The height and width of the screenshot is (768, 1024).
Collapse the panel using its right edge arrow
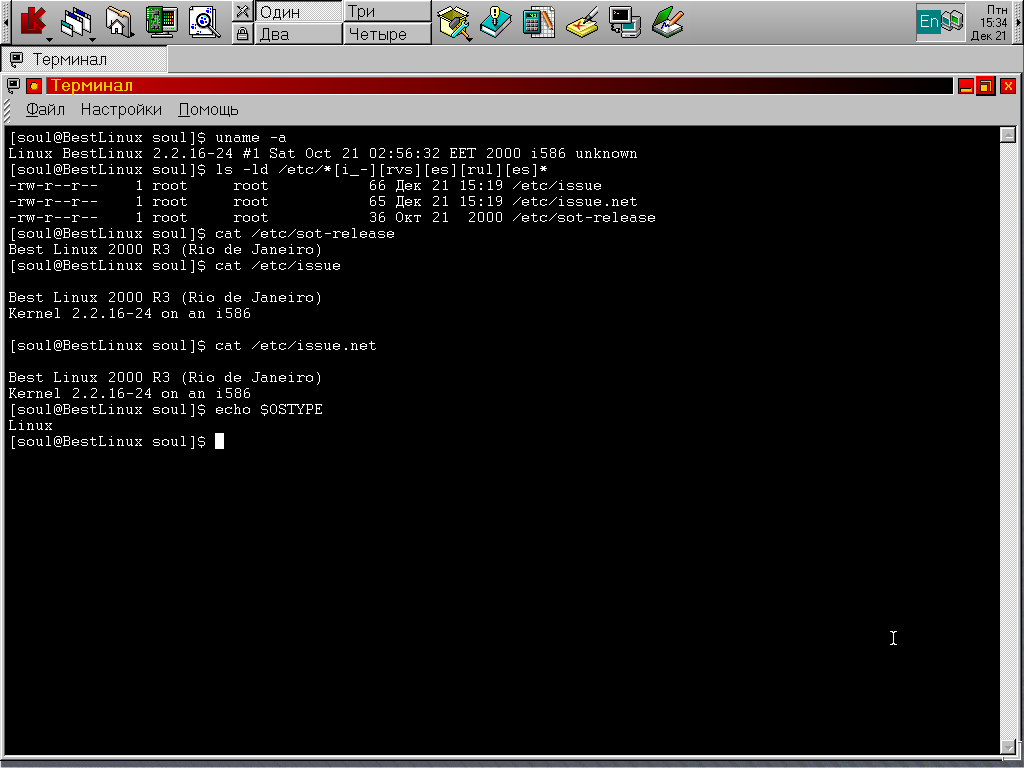[x=1017, y=22]
